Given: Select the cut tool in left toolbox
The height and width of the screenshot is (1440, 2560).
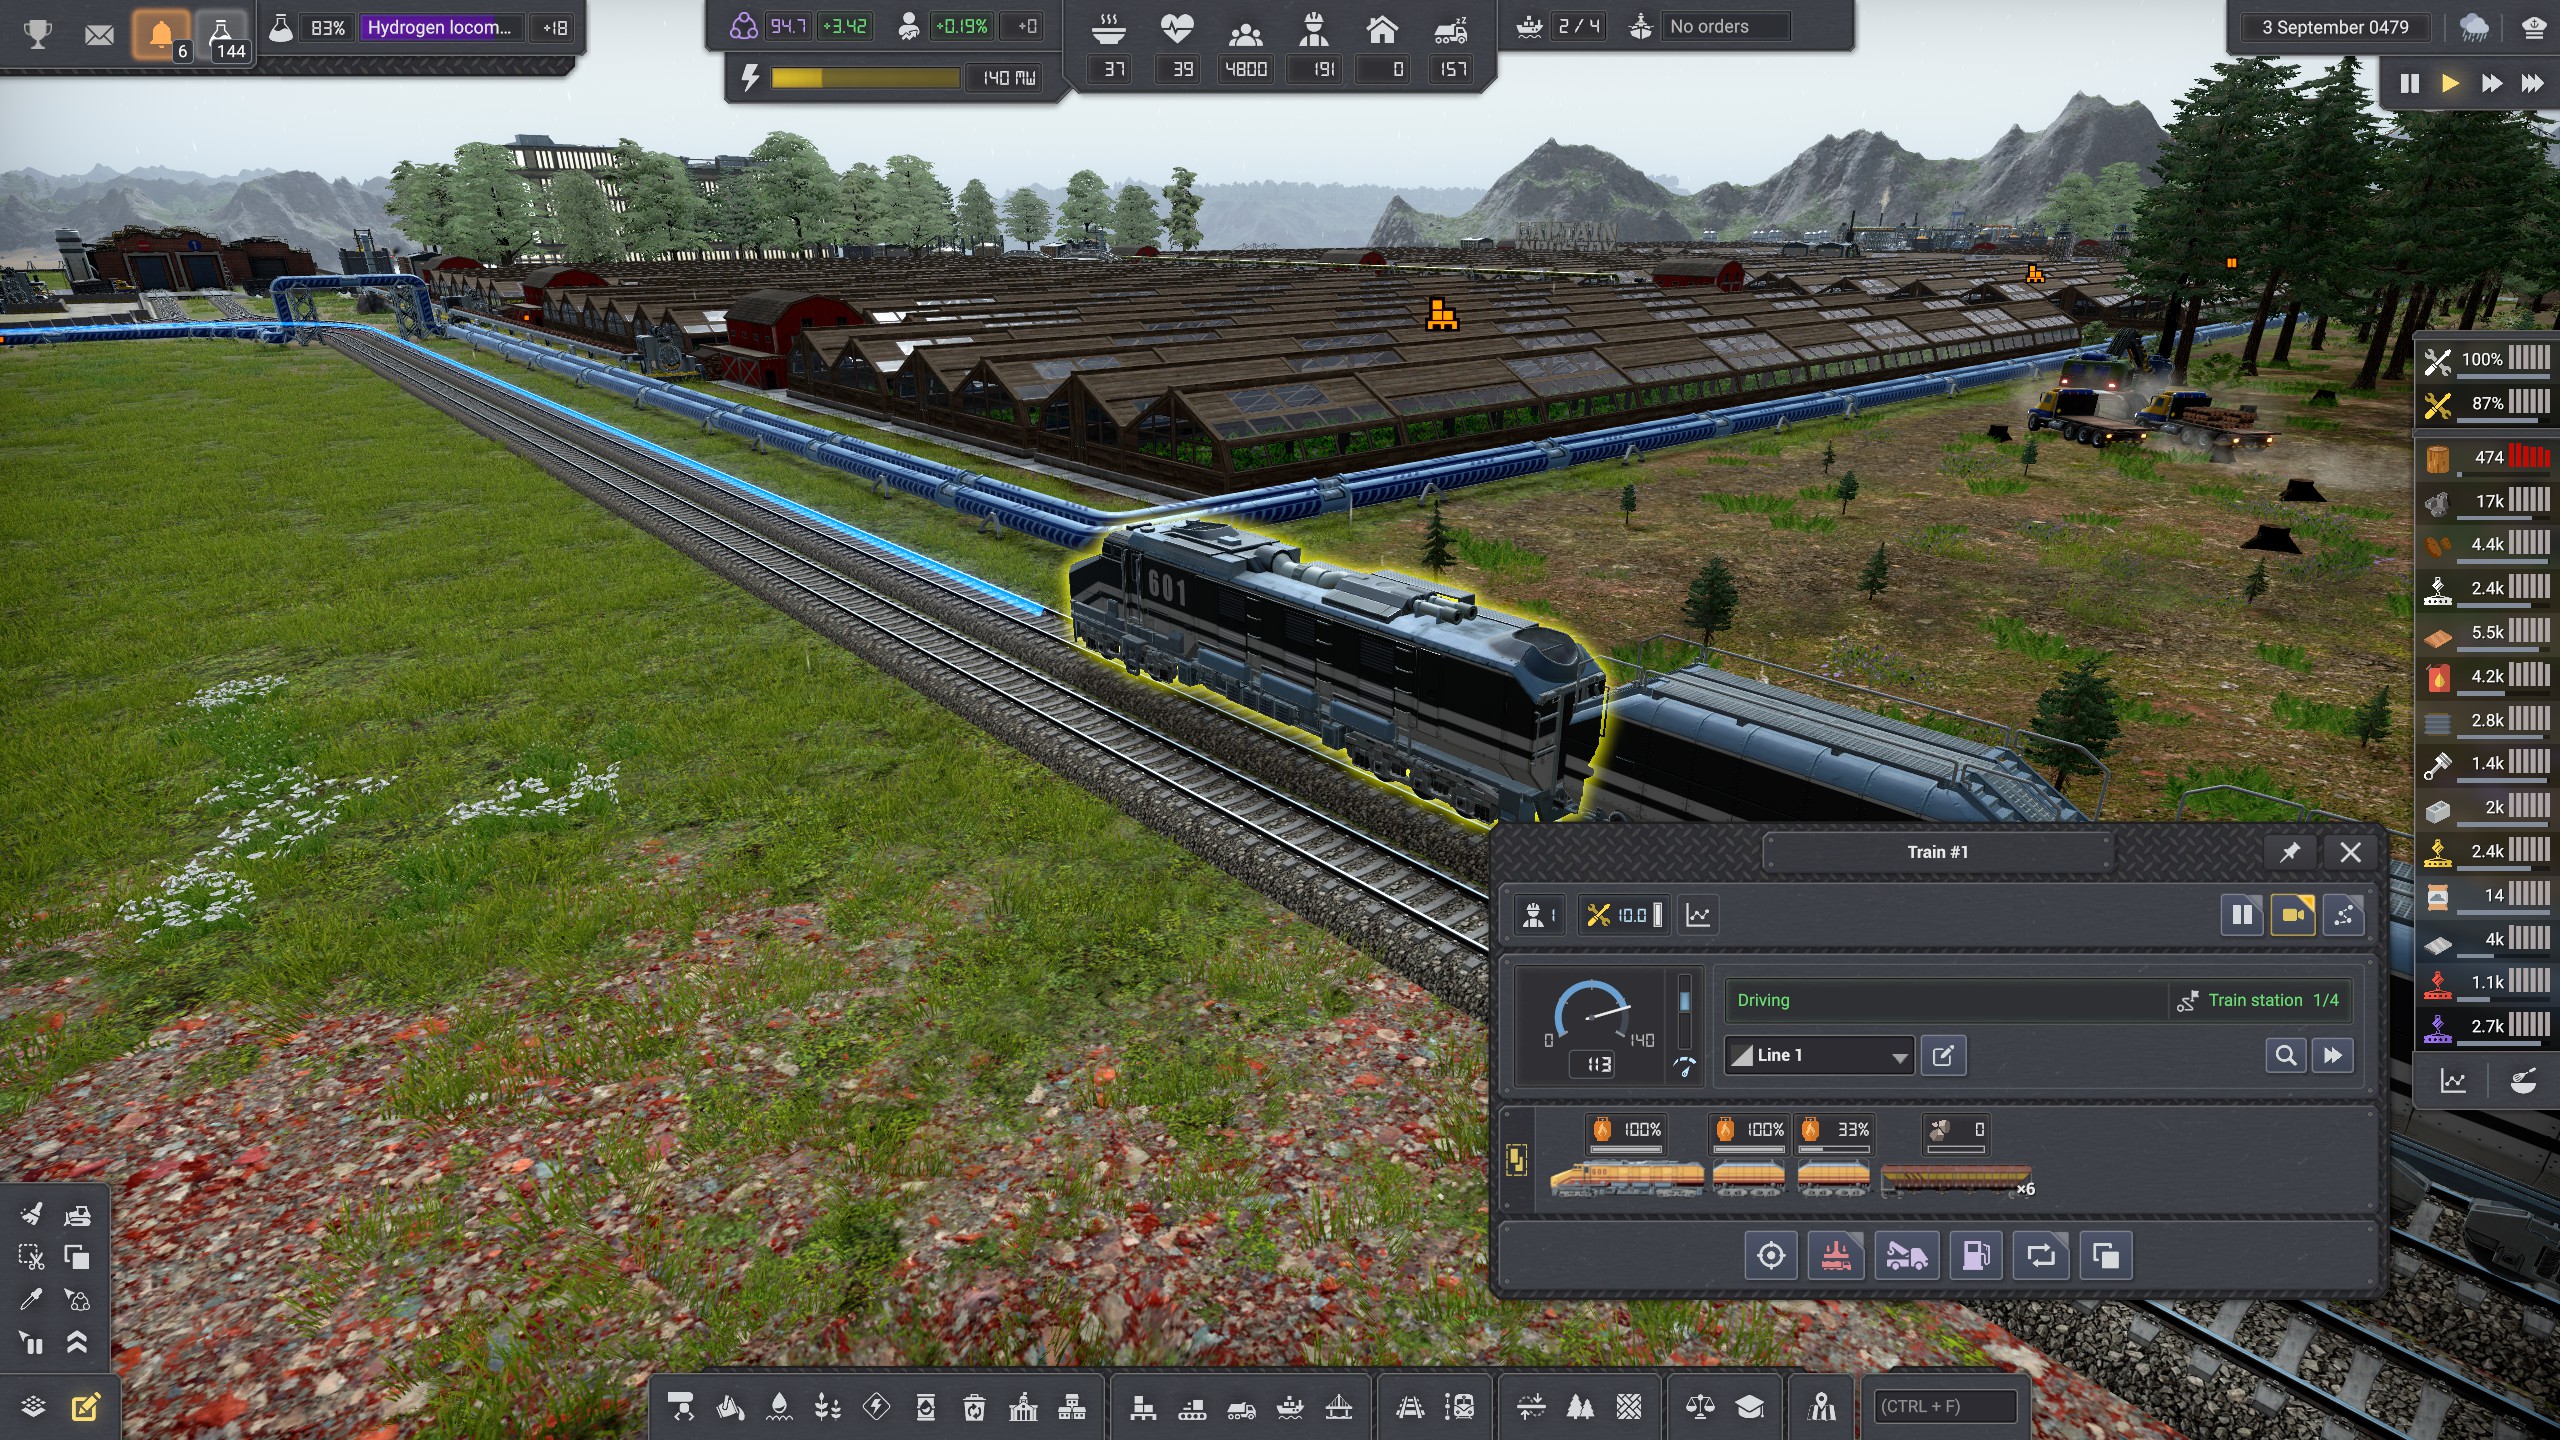Looking at the screenshot, I should click(x=31, y=1257).
